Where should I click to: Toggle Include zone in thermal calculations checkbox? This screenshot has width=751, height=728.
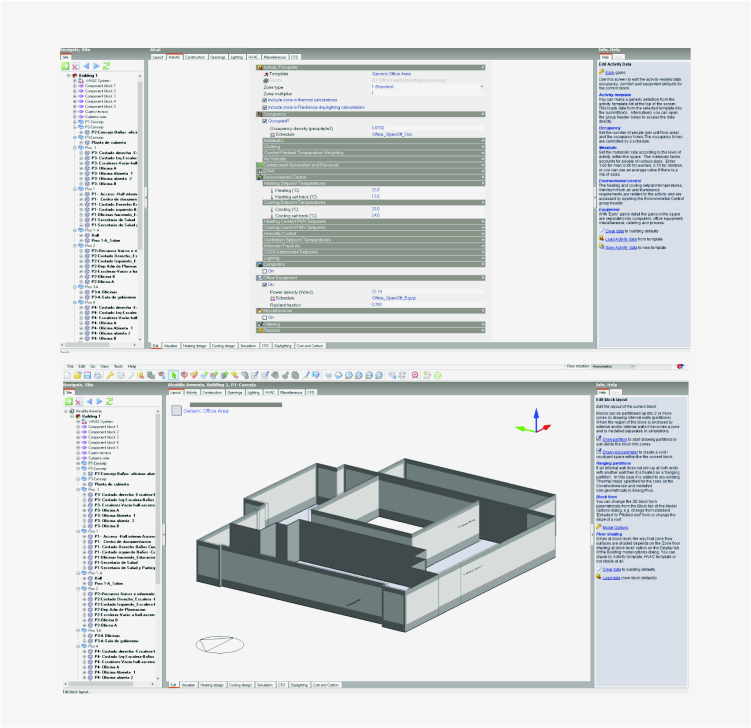[x=264, y=101]
